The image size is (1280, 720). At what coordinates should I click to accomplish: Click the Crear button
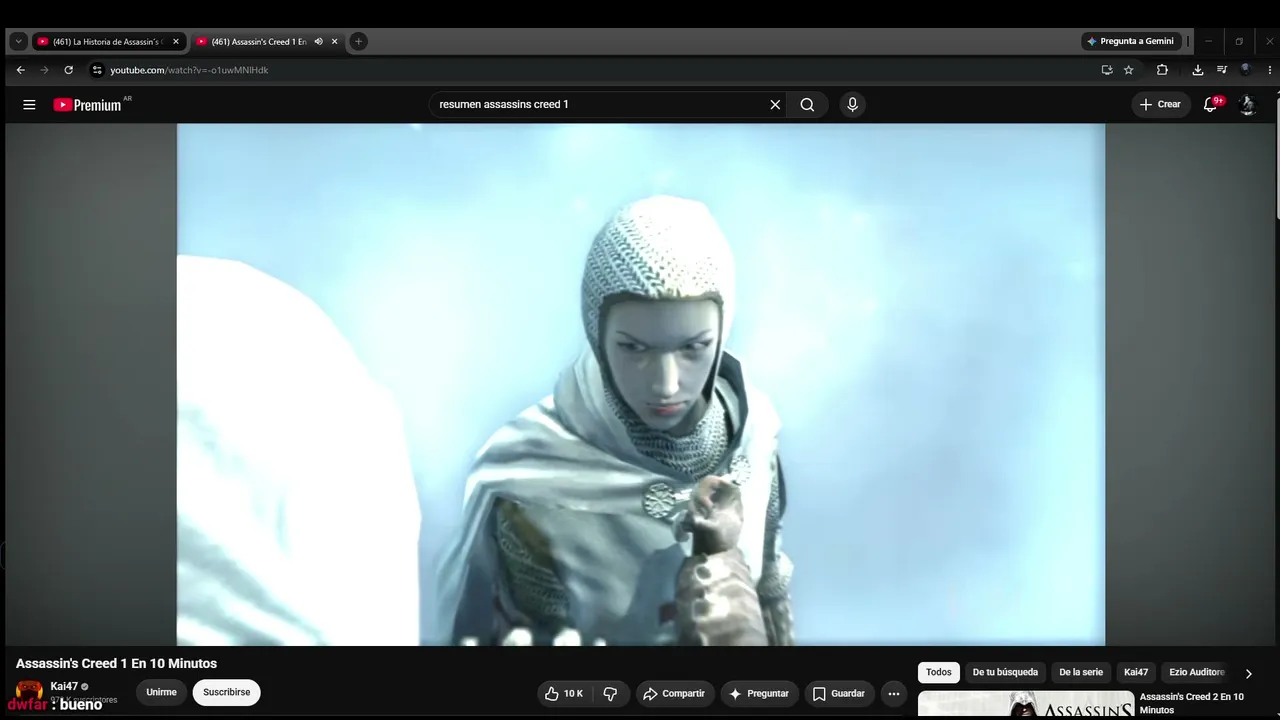coord(1160,104)
